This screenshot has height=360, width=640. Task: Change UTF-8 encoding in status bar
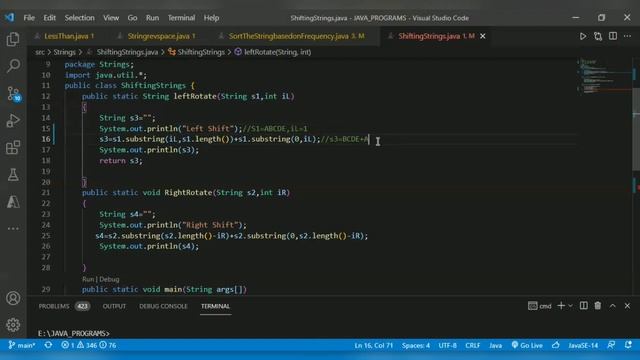(447, 345)
